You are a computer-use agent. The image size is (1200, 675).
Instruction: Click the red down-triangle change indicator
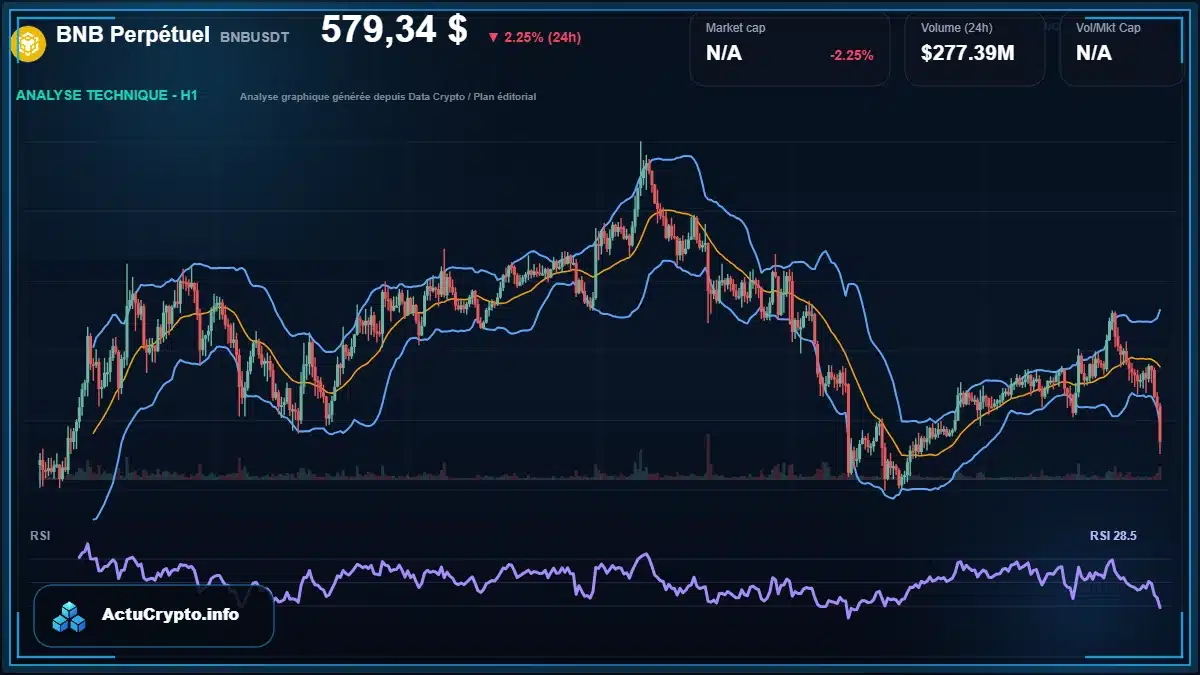(x=493, y=38)
